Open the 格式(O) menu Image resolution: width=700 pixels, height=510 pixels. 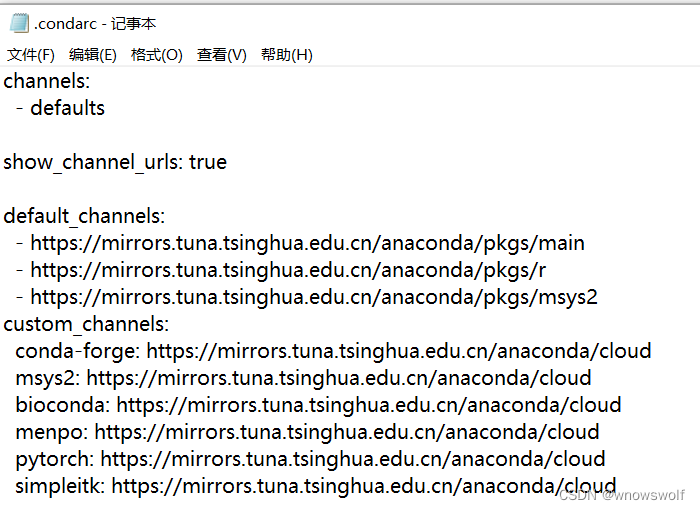coord(157,55)
